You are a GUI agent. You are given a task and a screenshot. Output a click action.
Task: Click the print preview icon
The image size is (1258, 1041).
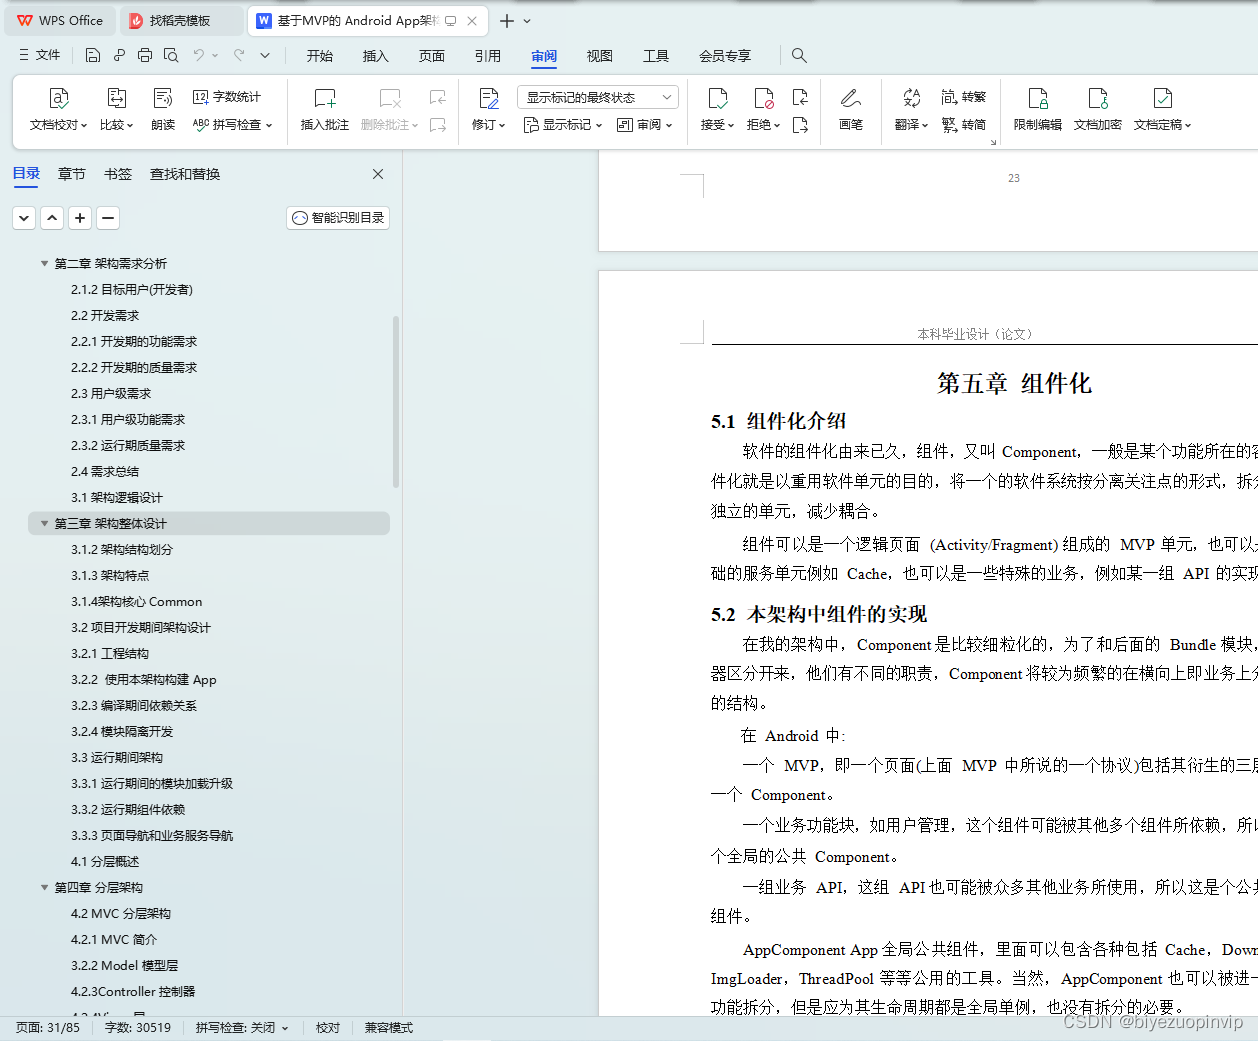tap(171, 55)
